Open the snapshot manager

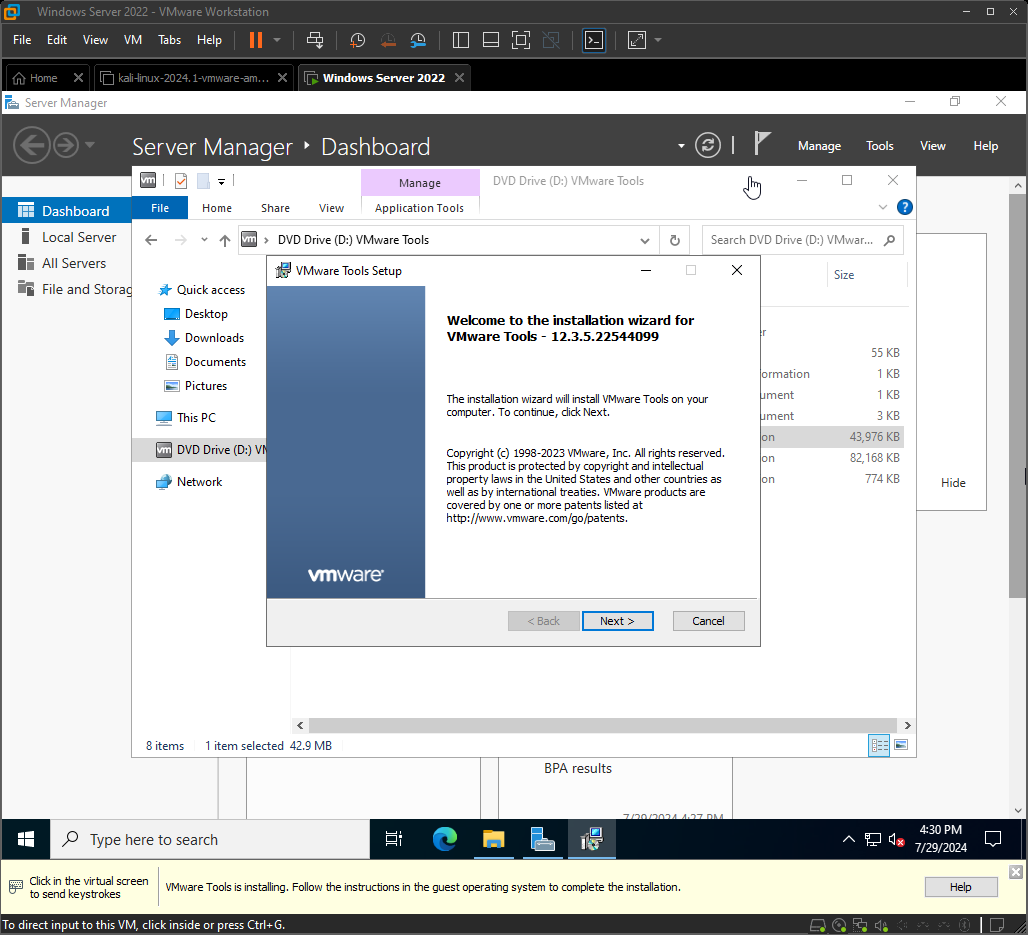[418, 40]
